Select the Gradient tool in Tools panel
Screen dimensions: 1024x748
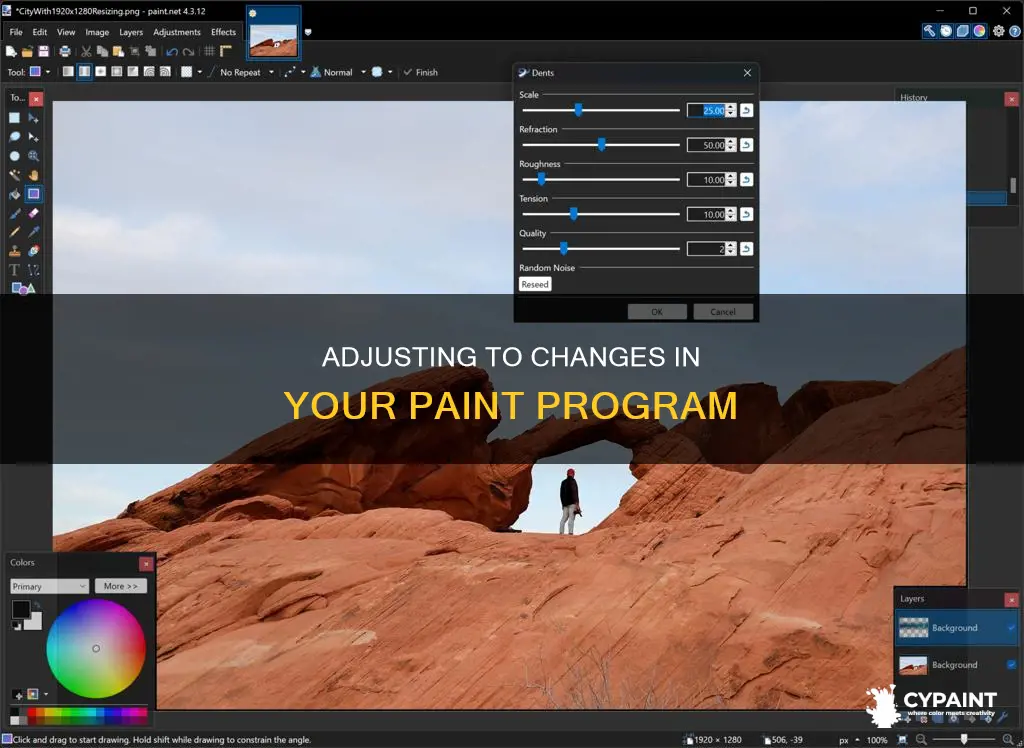tap(33, 194)
